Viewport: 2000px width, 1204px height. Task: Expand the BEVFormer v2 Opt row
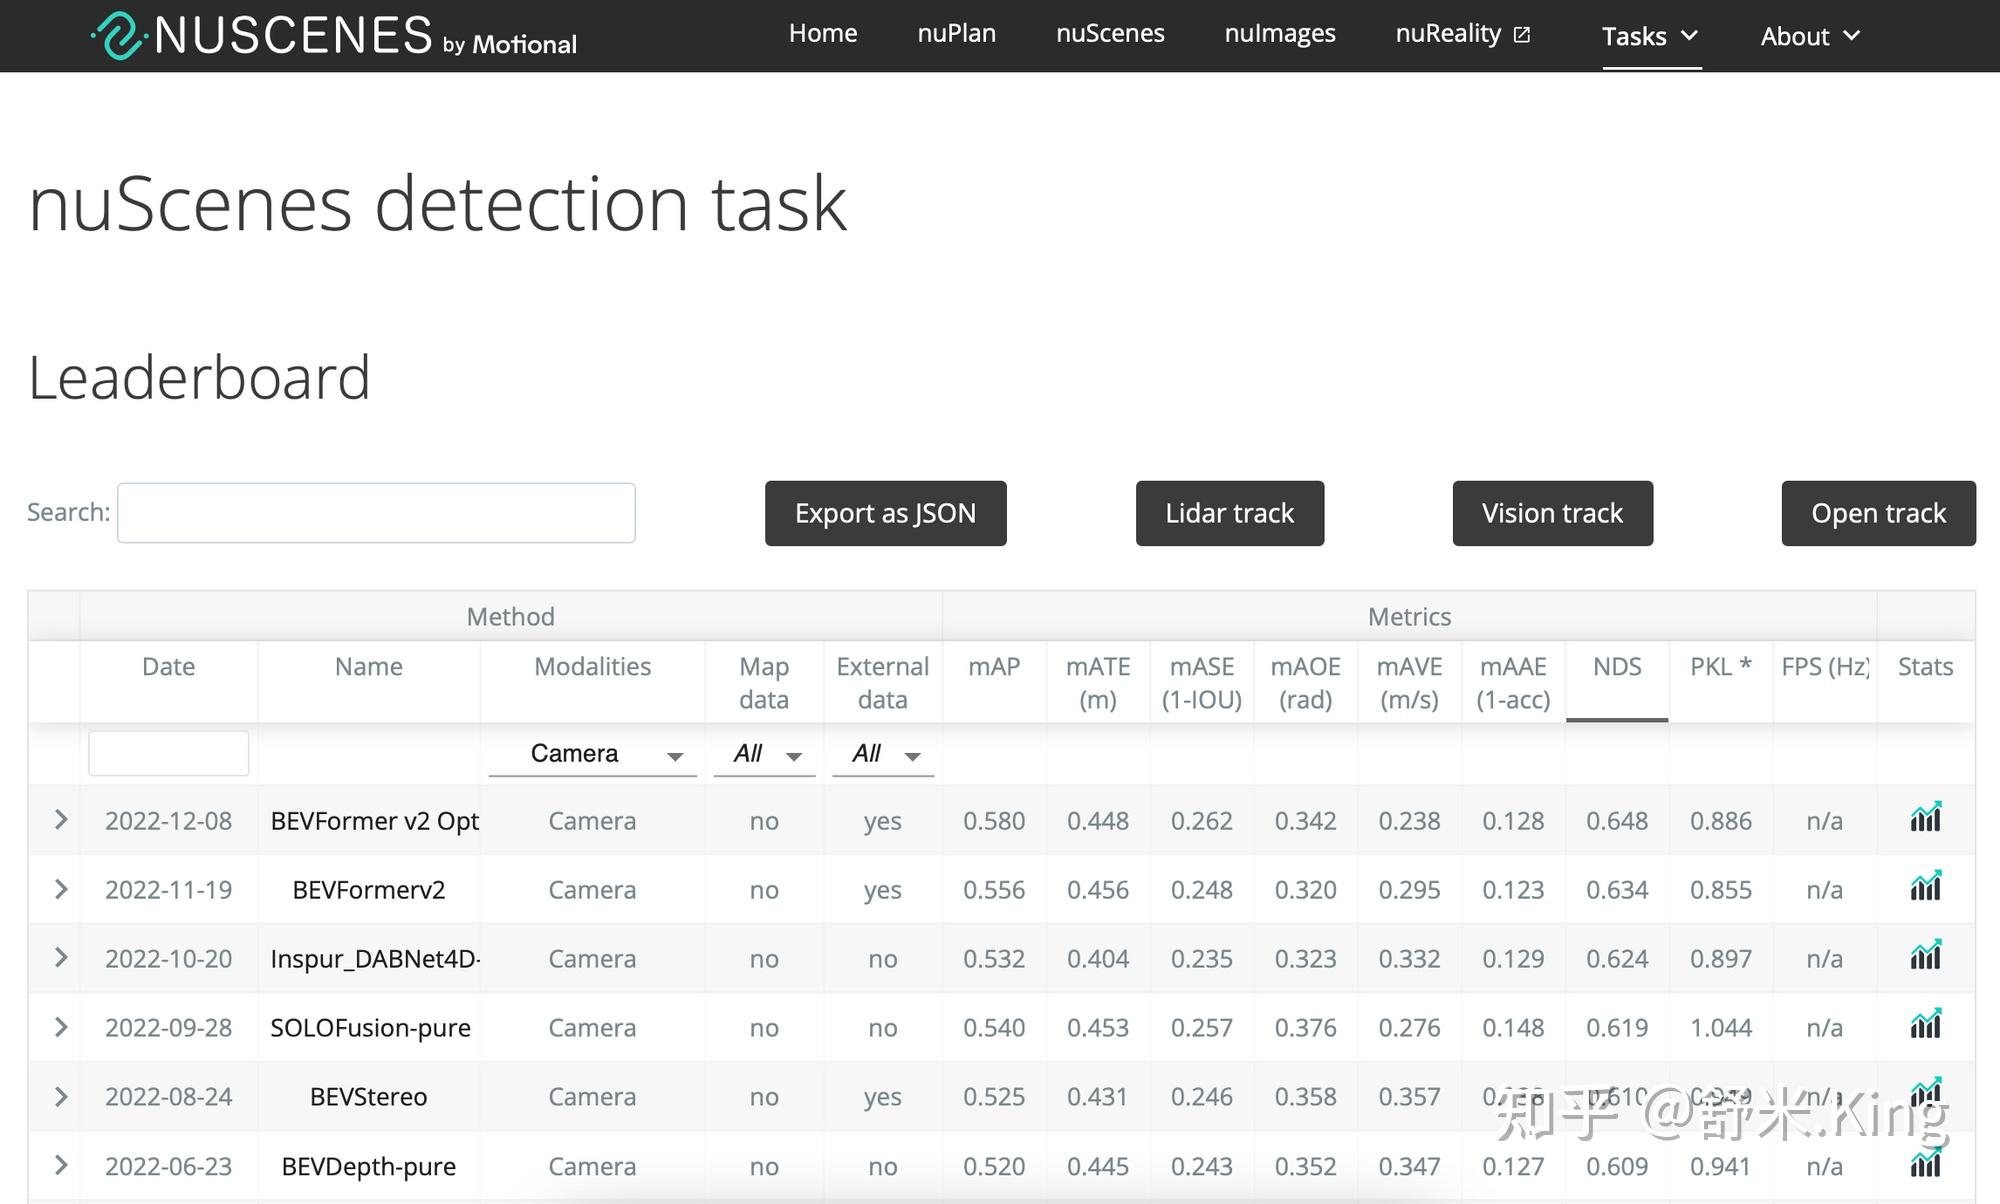tap(60, 820)
